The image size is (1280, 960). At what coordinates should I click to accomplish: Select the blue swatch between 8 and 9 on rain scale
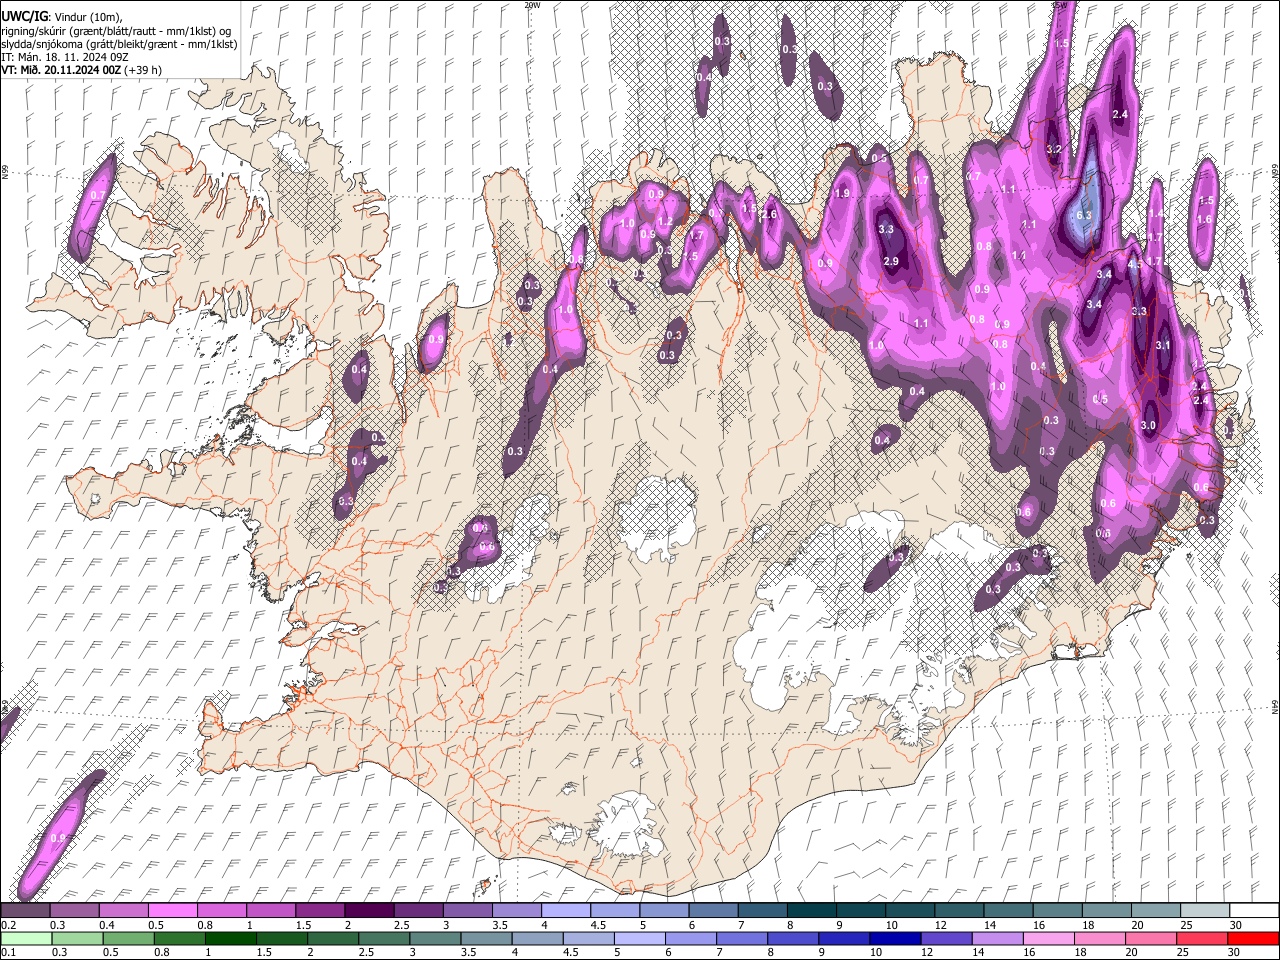[x=793, y=938]
